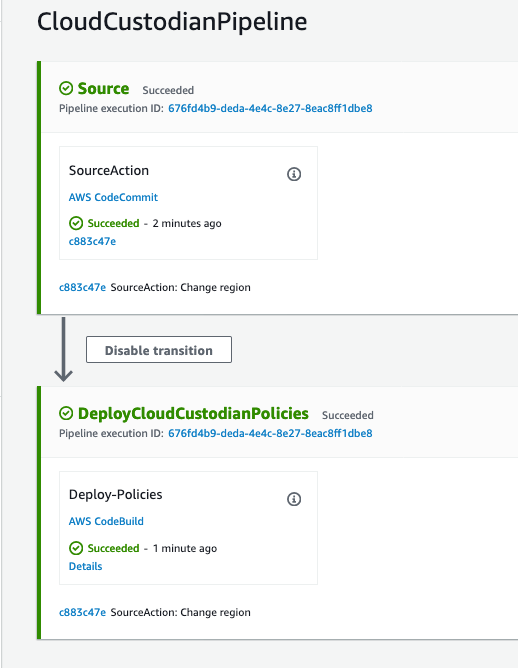The image size is (518, 668).
Task: Open c883c47e commit link inside SourceAction card
Action: pyautogui.click(x=92, y=242)
